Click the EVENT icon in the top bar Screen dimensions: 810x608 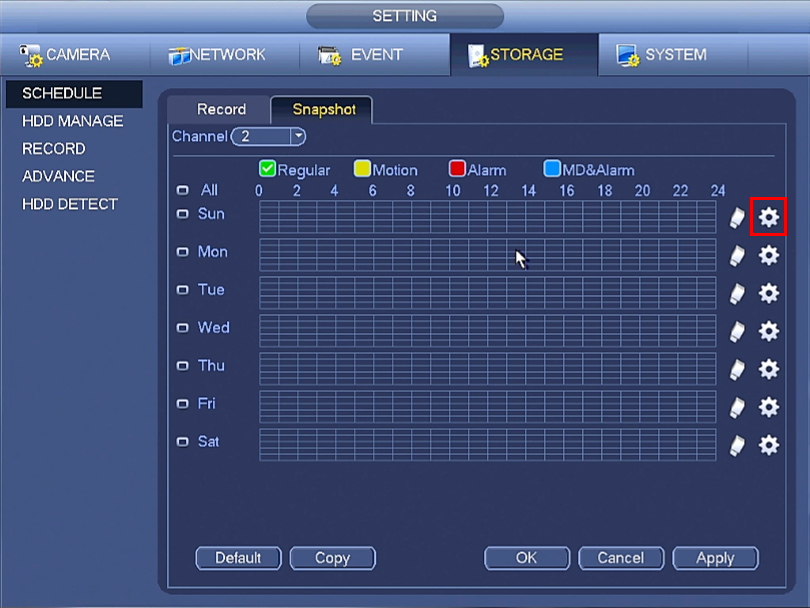329,55
